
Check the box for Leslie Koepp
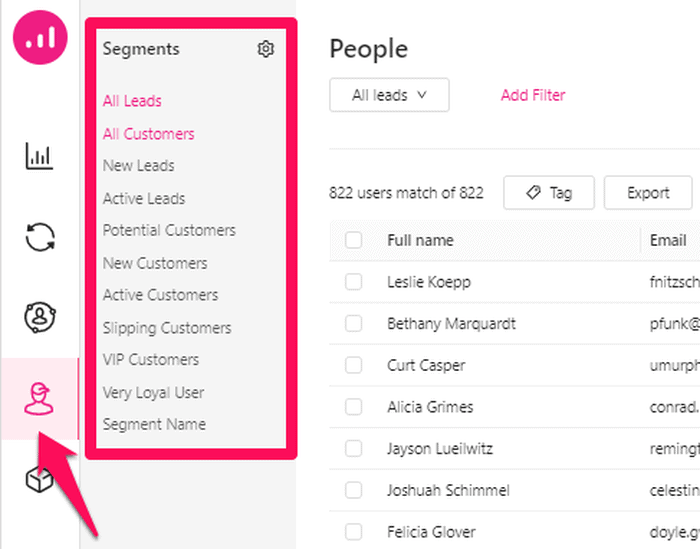[x=354, y=282]
